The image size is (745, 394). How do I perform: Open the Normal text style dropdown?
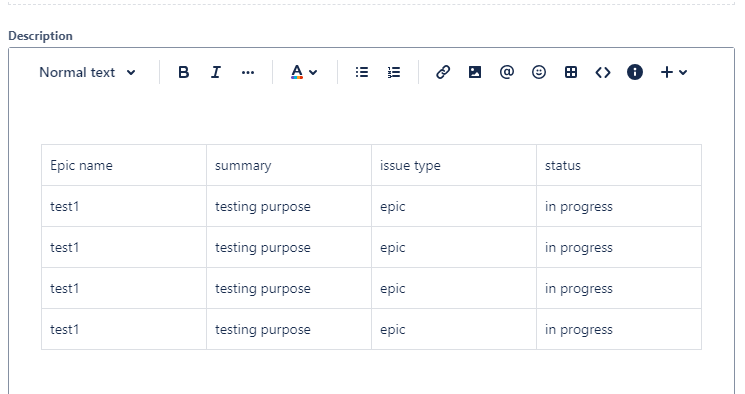coord(87,72)
